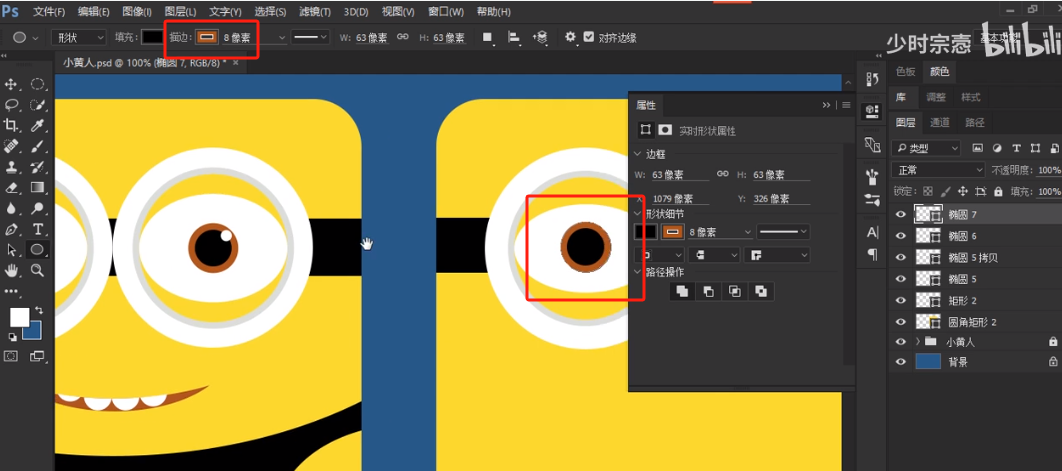Open the 文件(F) menu

pos(49,12)
